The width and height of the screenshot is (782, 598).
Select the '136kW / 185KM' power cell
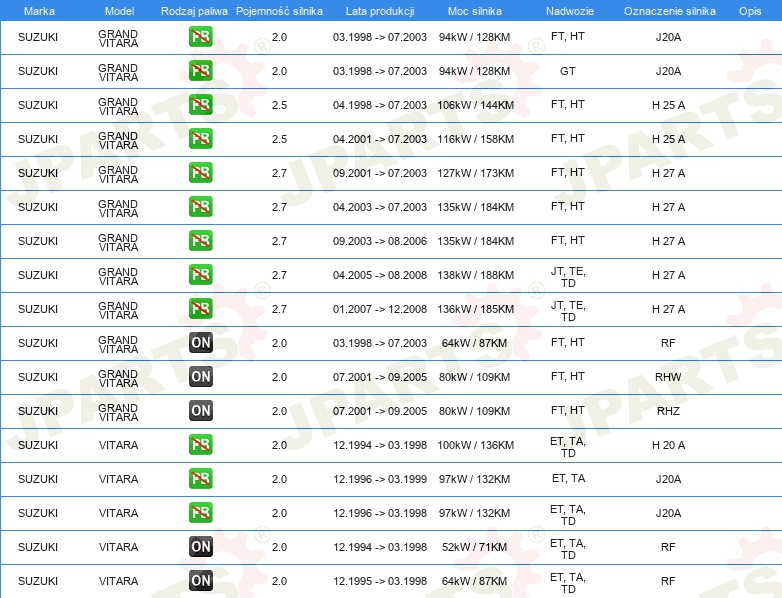coord(475,309)
